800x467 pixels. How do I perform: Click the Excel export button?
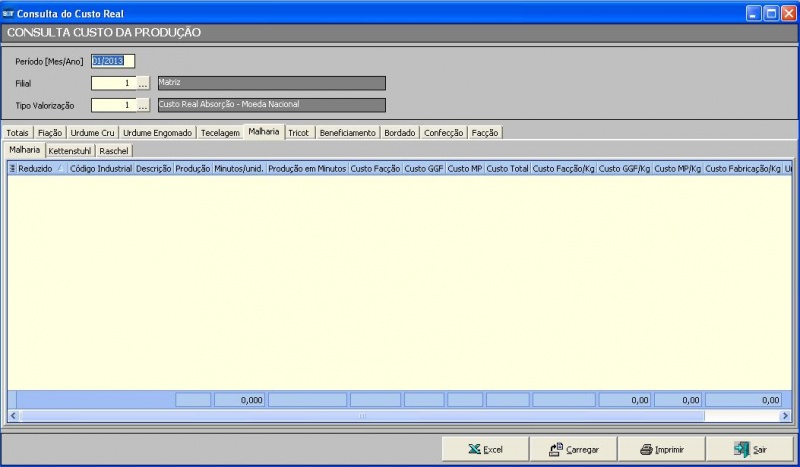coord(485,450)
